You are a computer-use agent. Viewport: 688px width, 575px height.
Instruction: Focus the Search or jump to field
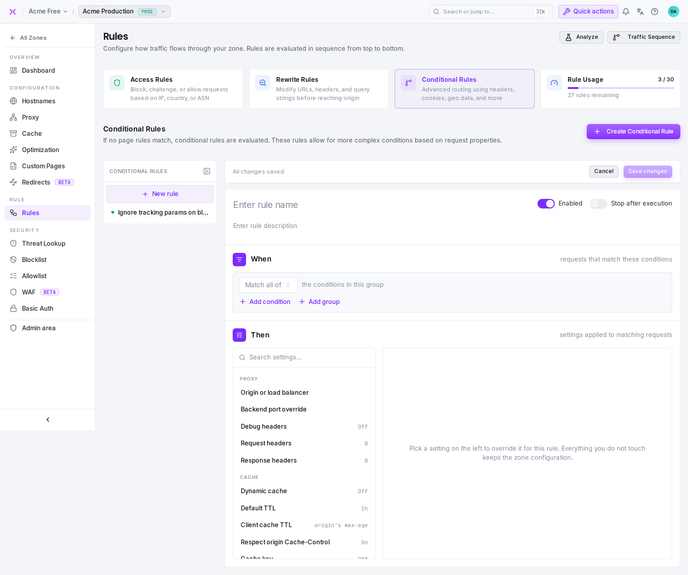pos(488,12)
